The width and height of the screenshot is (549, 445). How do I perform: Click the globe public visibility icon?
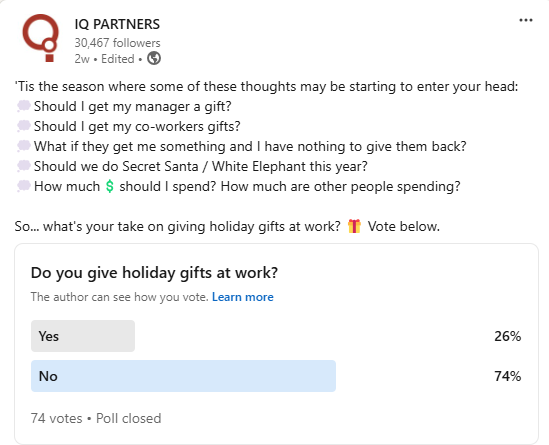click(154, 58)
